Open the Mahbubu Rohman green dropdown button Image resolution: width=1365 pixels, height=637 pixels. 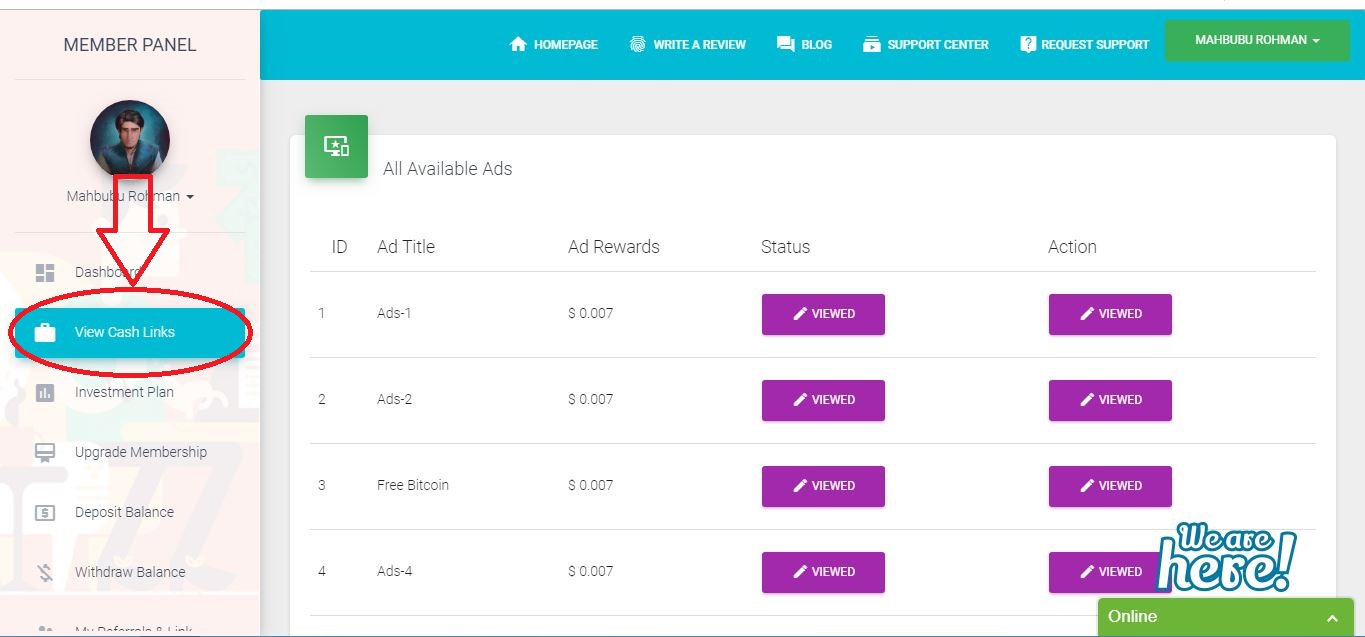coord(1257,40)
